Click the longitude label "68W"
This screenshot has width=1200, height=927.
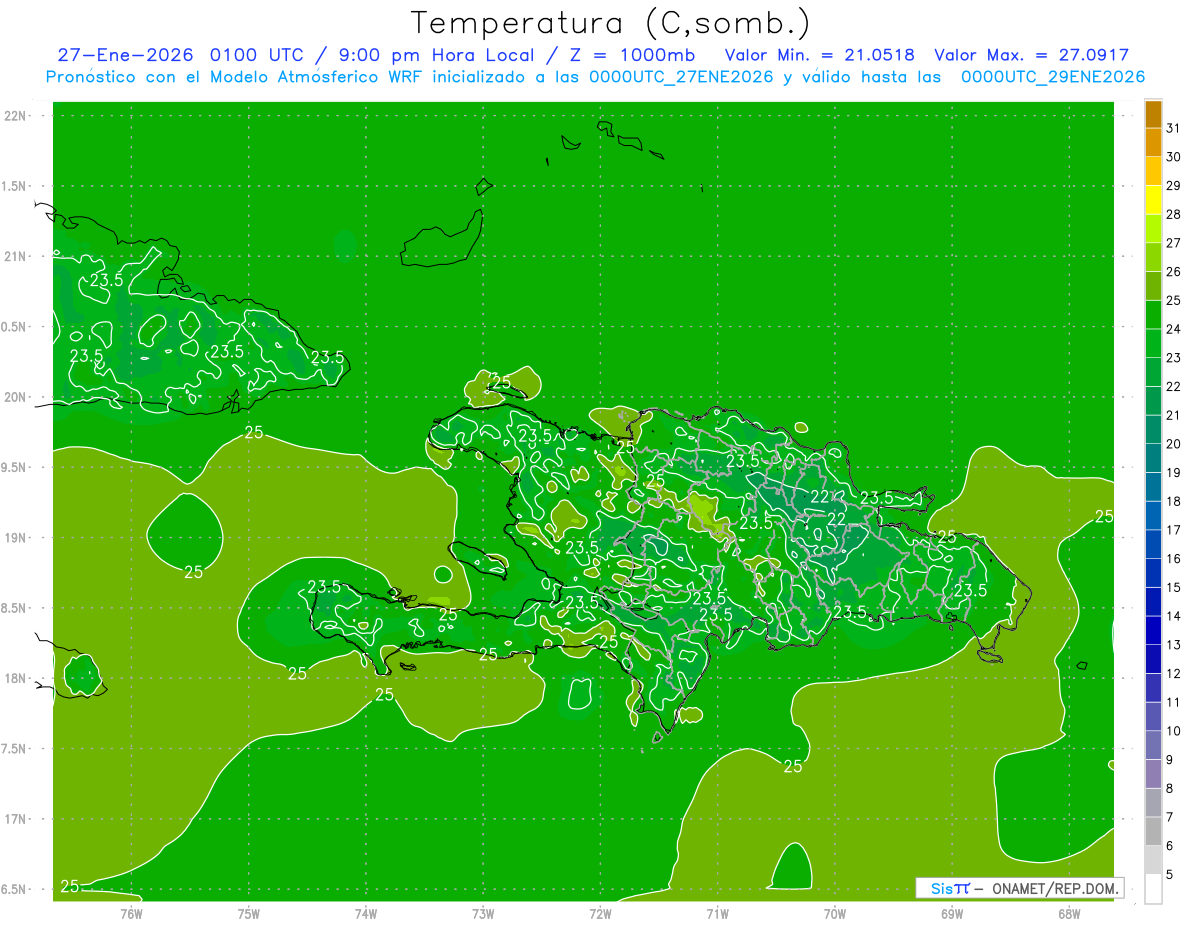pos(1068,914)
